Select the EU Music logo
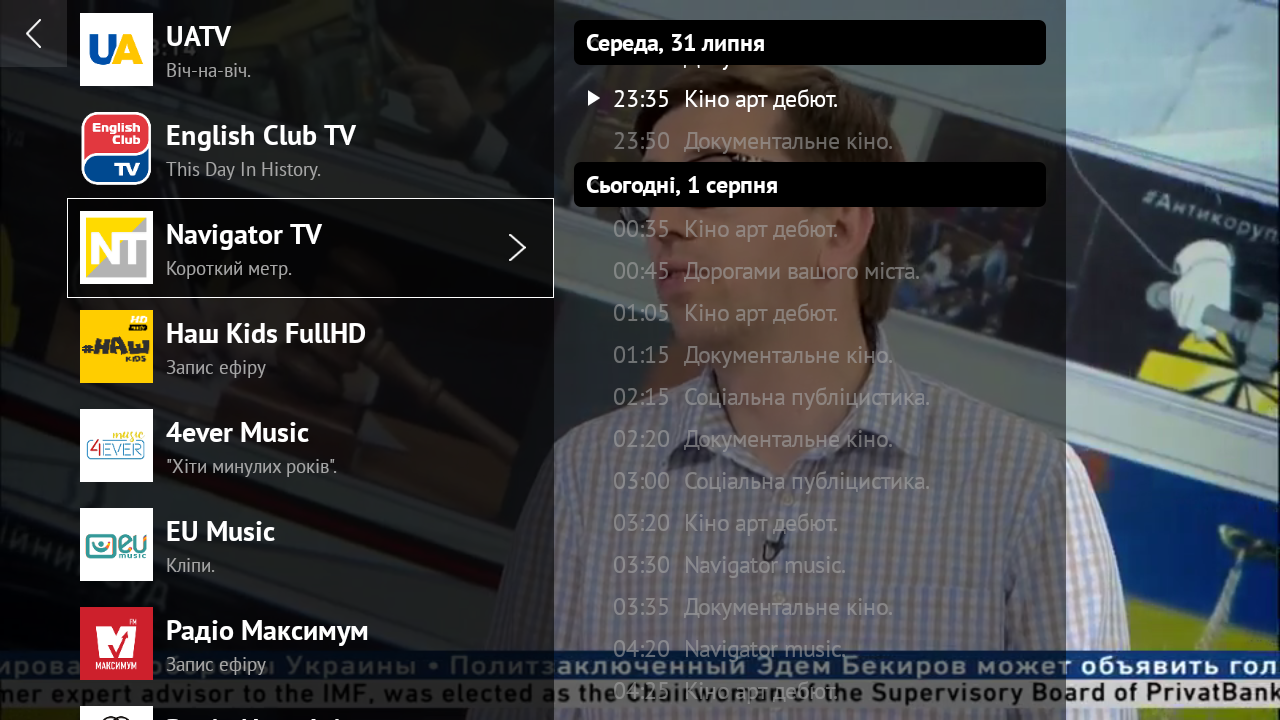The height and width of the screenshot is (720, 1280). point(116,544)
